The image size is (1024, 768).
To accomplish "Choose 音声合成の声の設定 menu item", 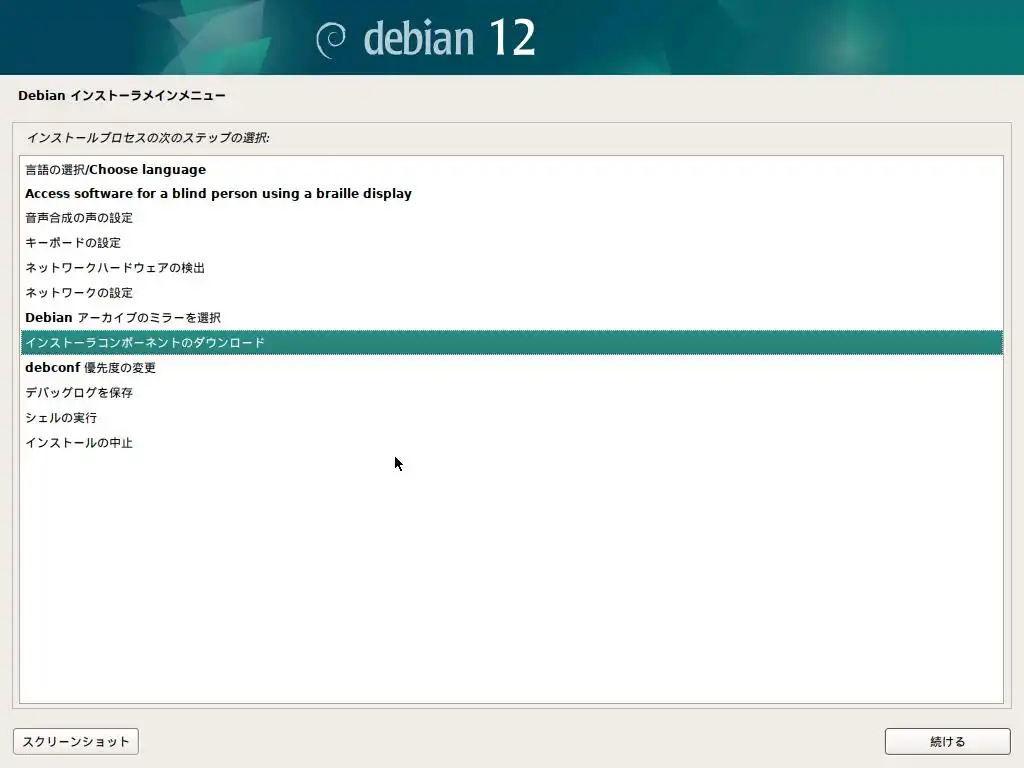I will (511, 218).
